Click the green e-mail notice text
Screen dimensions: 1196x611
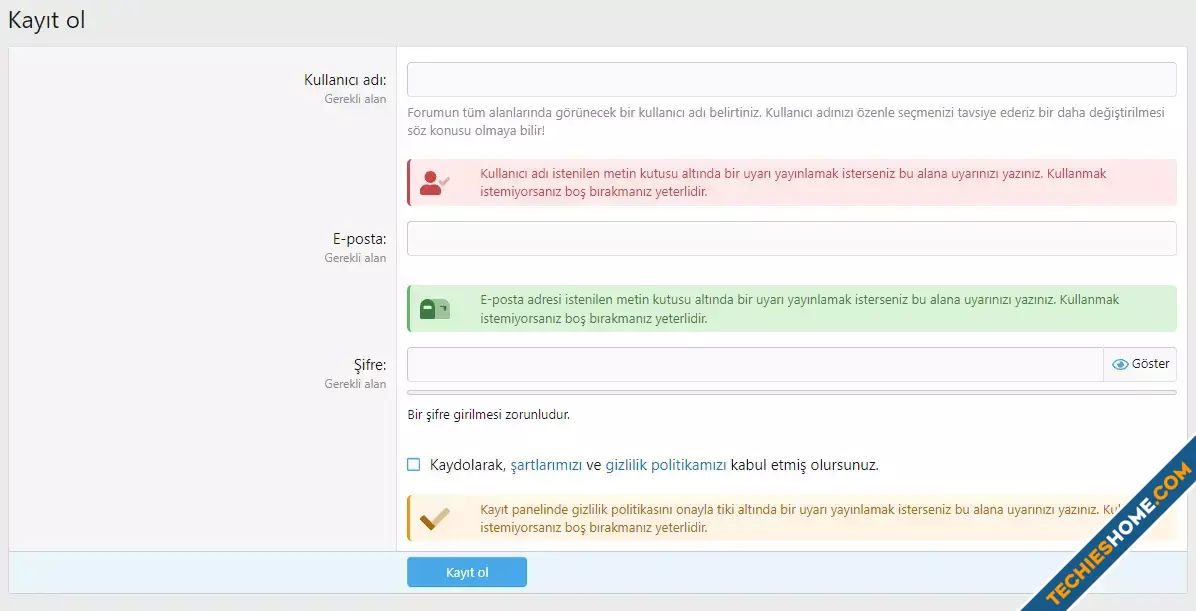coord(799,308)
